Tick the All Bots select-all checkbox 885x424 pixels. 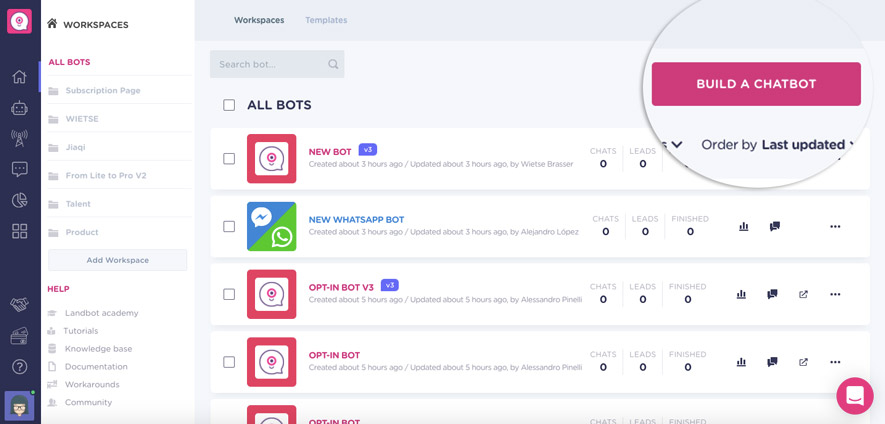click(229, 105)
